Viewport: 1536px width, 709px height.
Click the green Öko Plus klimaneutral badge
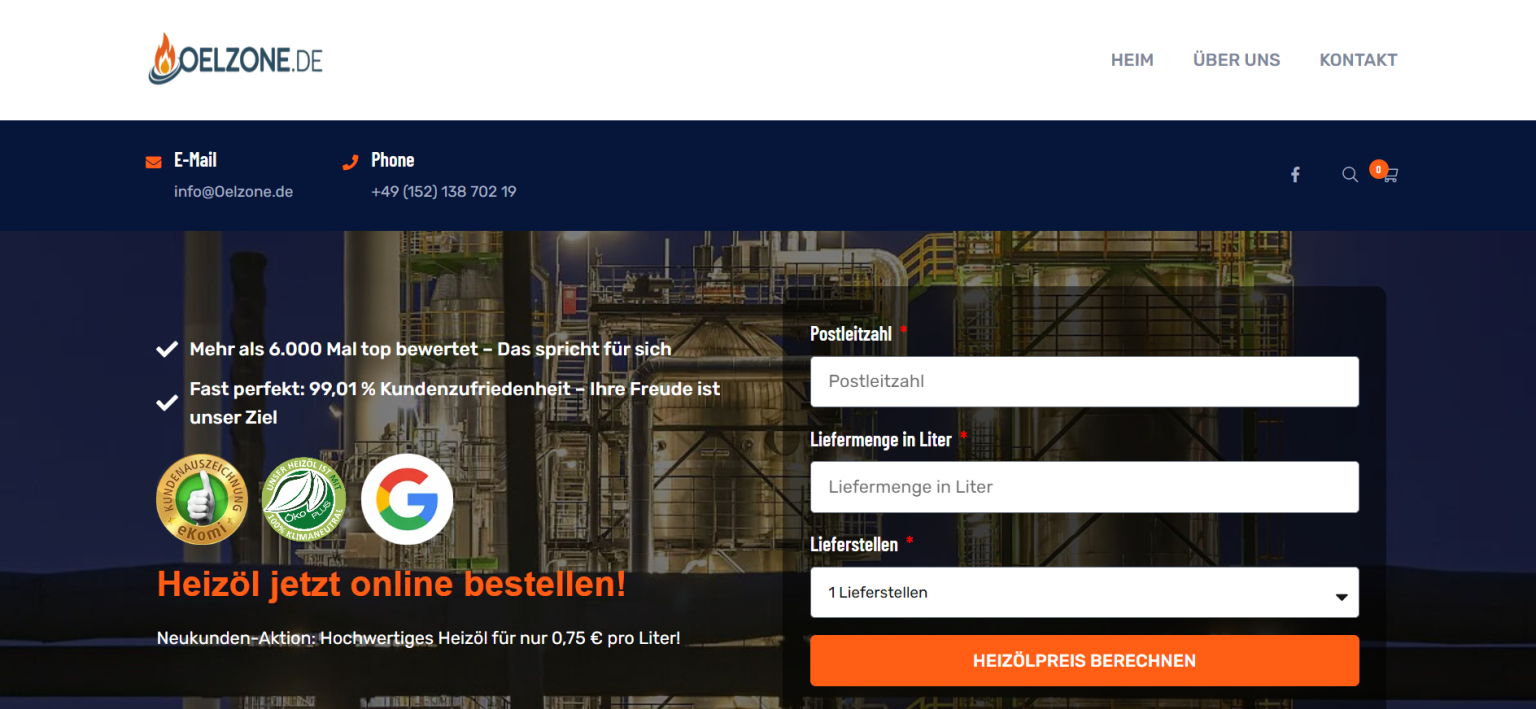click(x=304, y=500)
